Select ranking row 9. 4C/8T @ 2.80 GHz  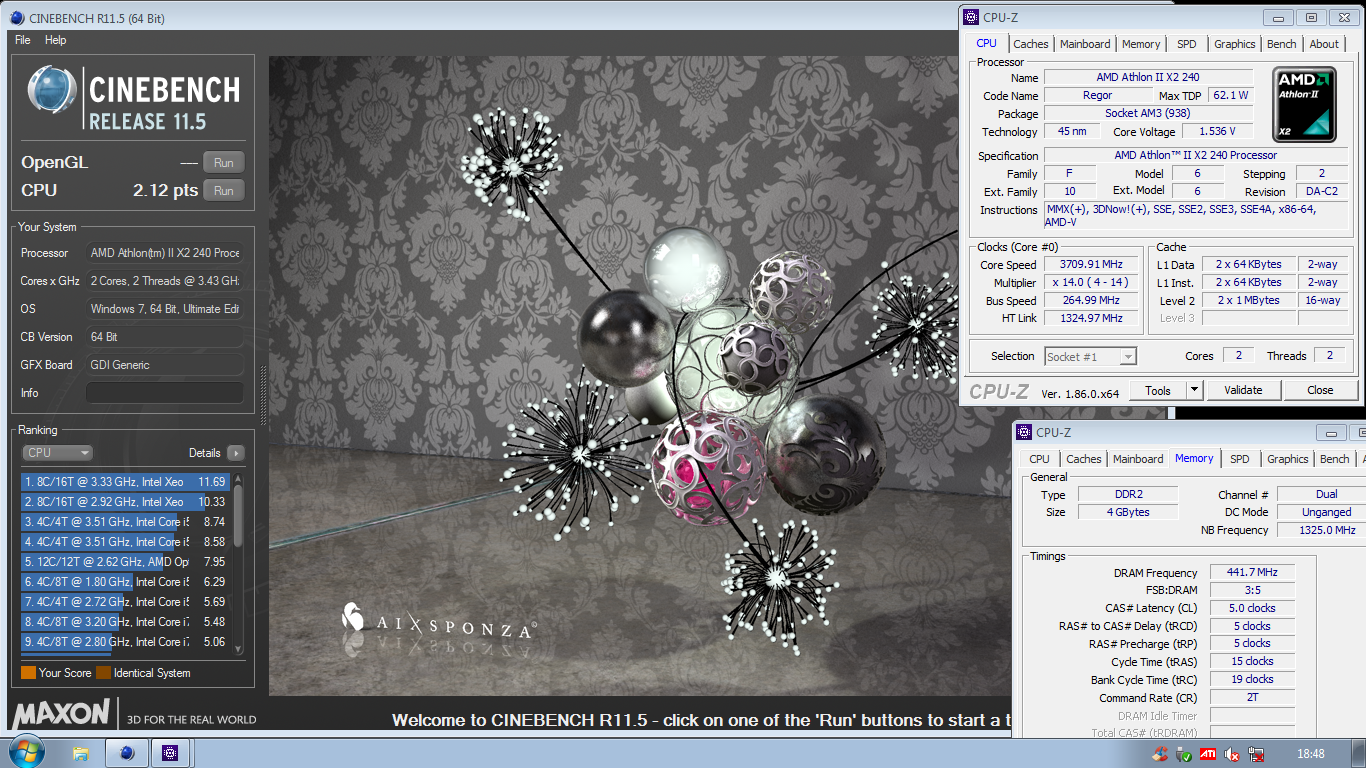pyautogui.click(x=126, y=642)
